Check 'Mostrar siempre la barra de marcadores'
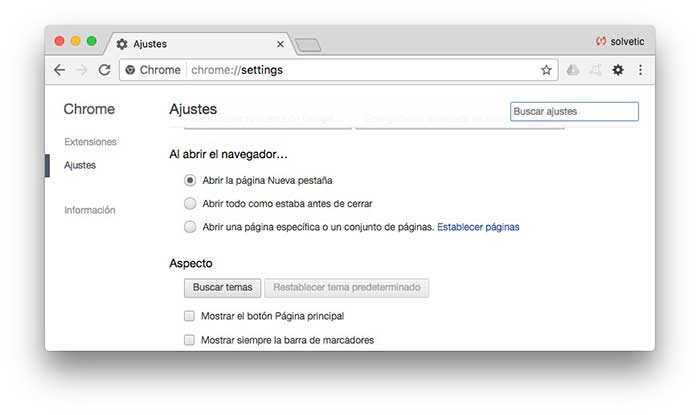 tap(189, 340)
